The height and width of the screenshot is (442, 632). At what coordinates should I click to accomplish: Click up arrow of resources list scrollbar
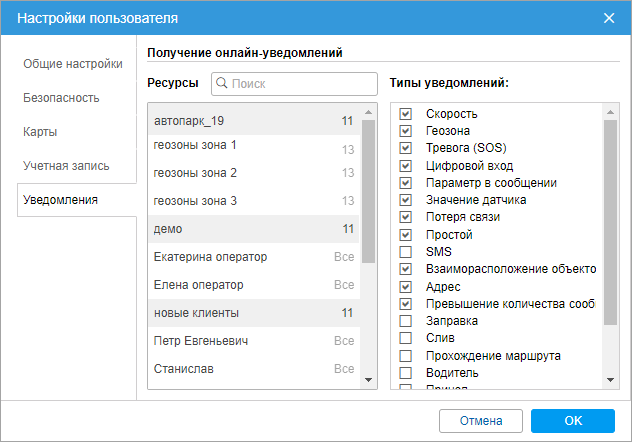(368, 112)
